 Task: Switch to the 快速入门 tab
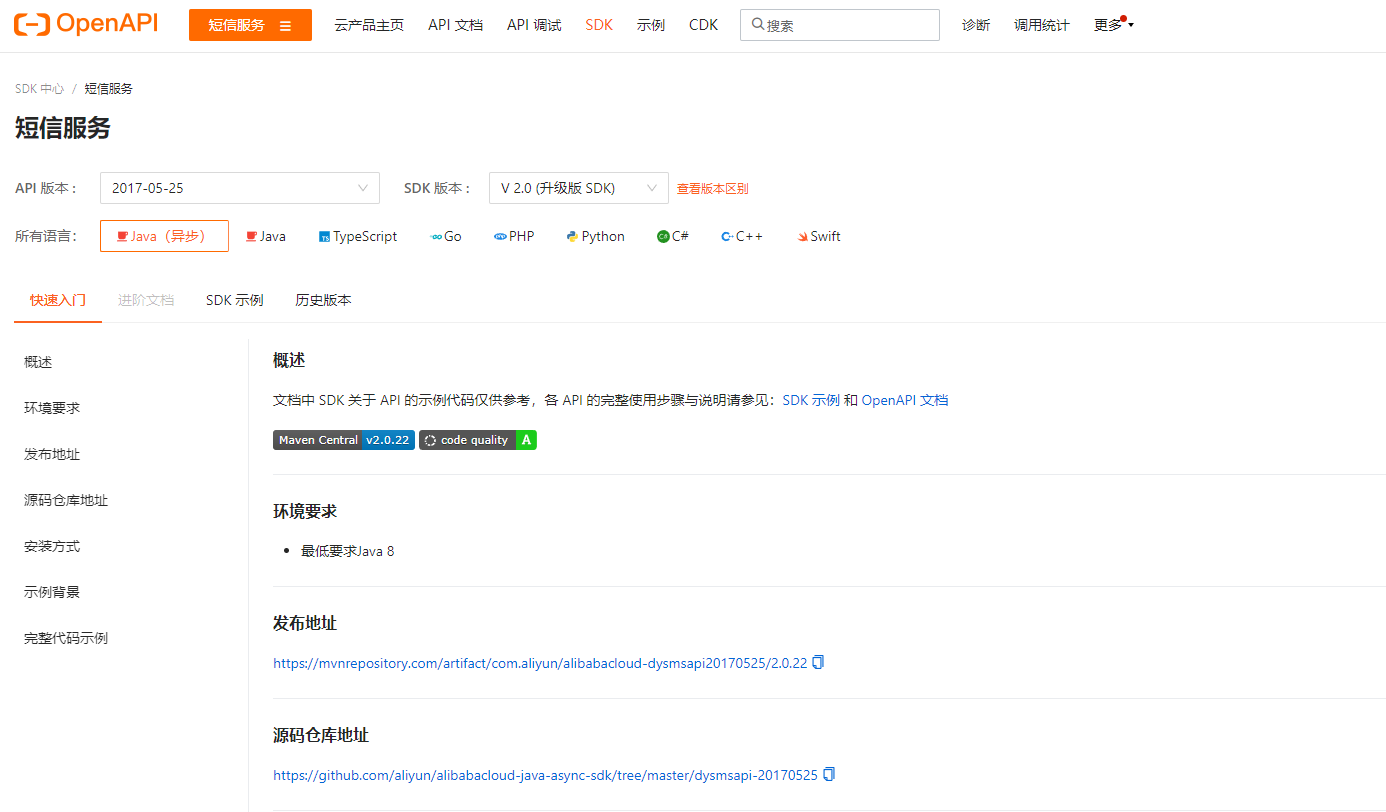click(58, 300)
